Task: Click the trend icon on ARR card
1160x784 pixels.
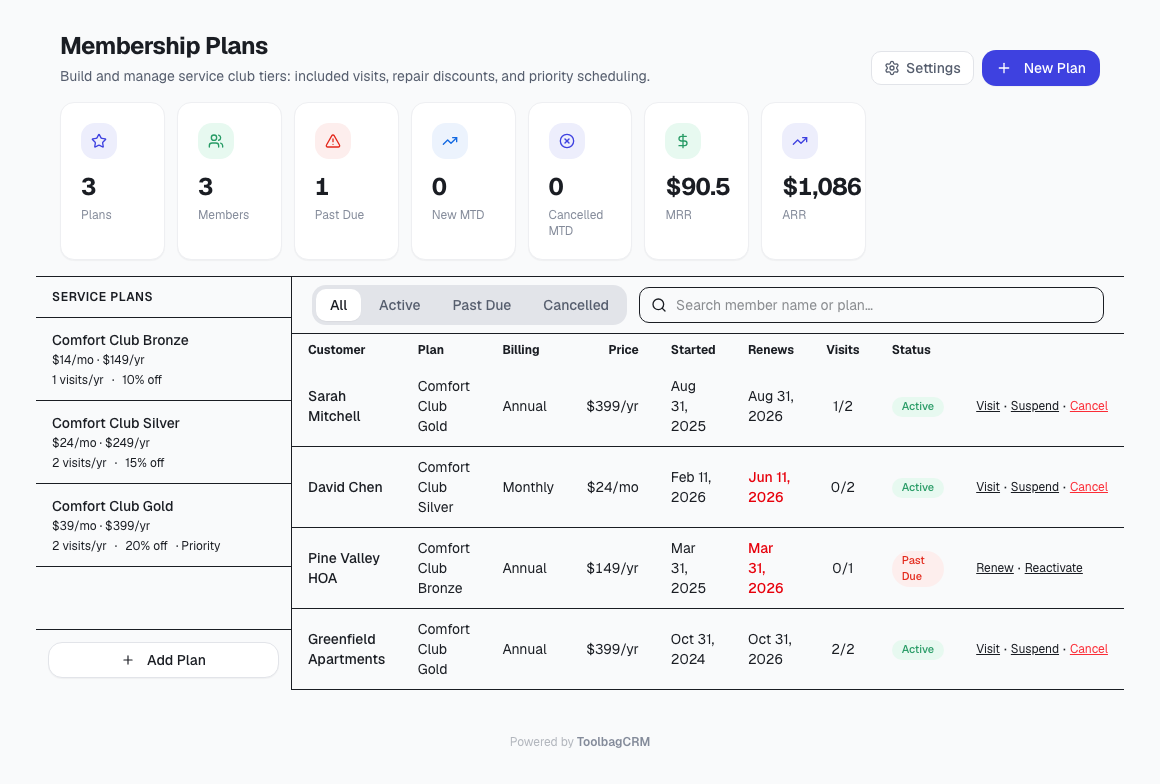Action: (x=800, y=141)
